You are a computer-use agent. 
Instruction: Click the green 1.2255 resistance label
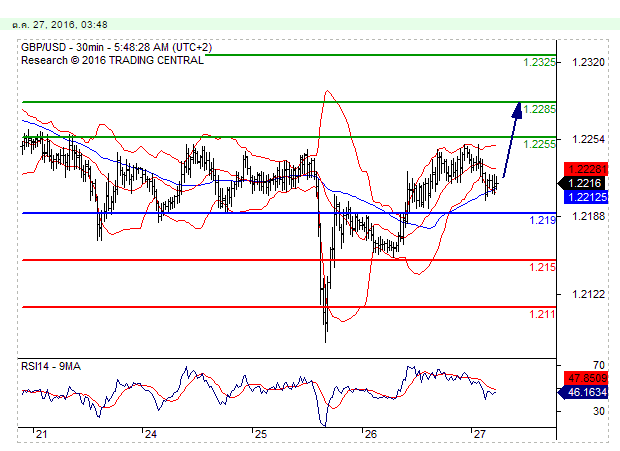[x=539, y=144]
